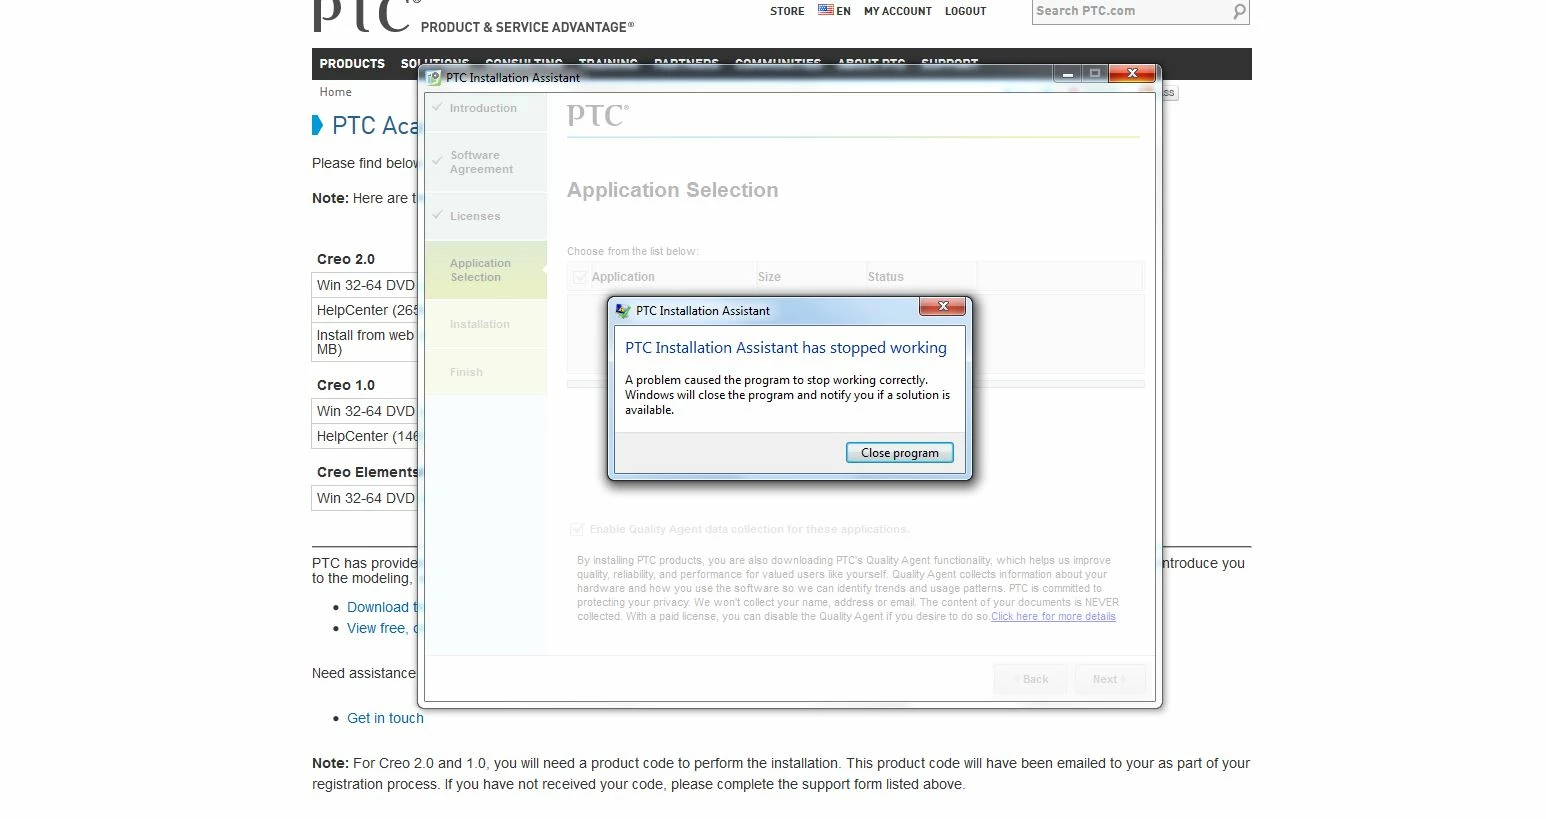Open Click here for more details link
This screenshot has height=819, width=1546.
pos(1053,617)
